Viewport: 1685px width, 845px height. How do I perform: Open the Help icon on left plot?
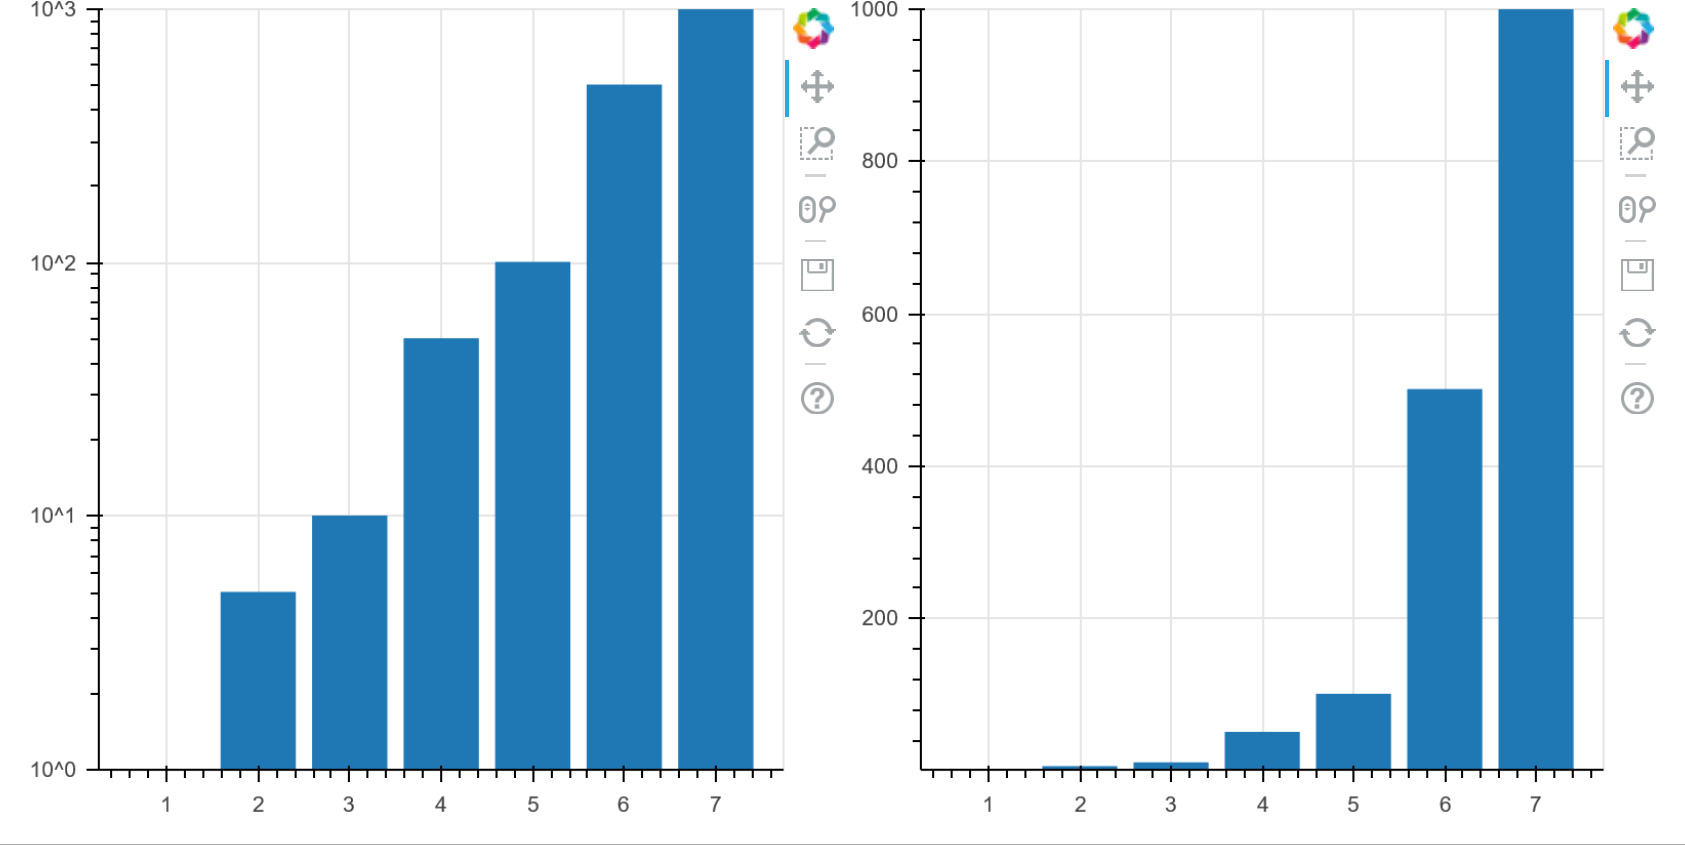(817, 398)
